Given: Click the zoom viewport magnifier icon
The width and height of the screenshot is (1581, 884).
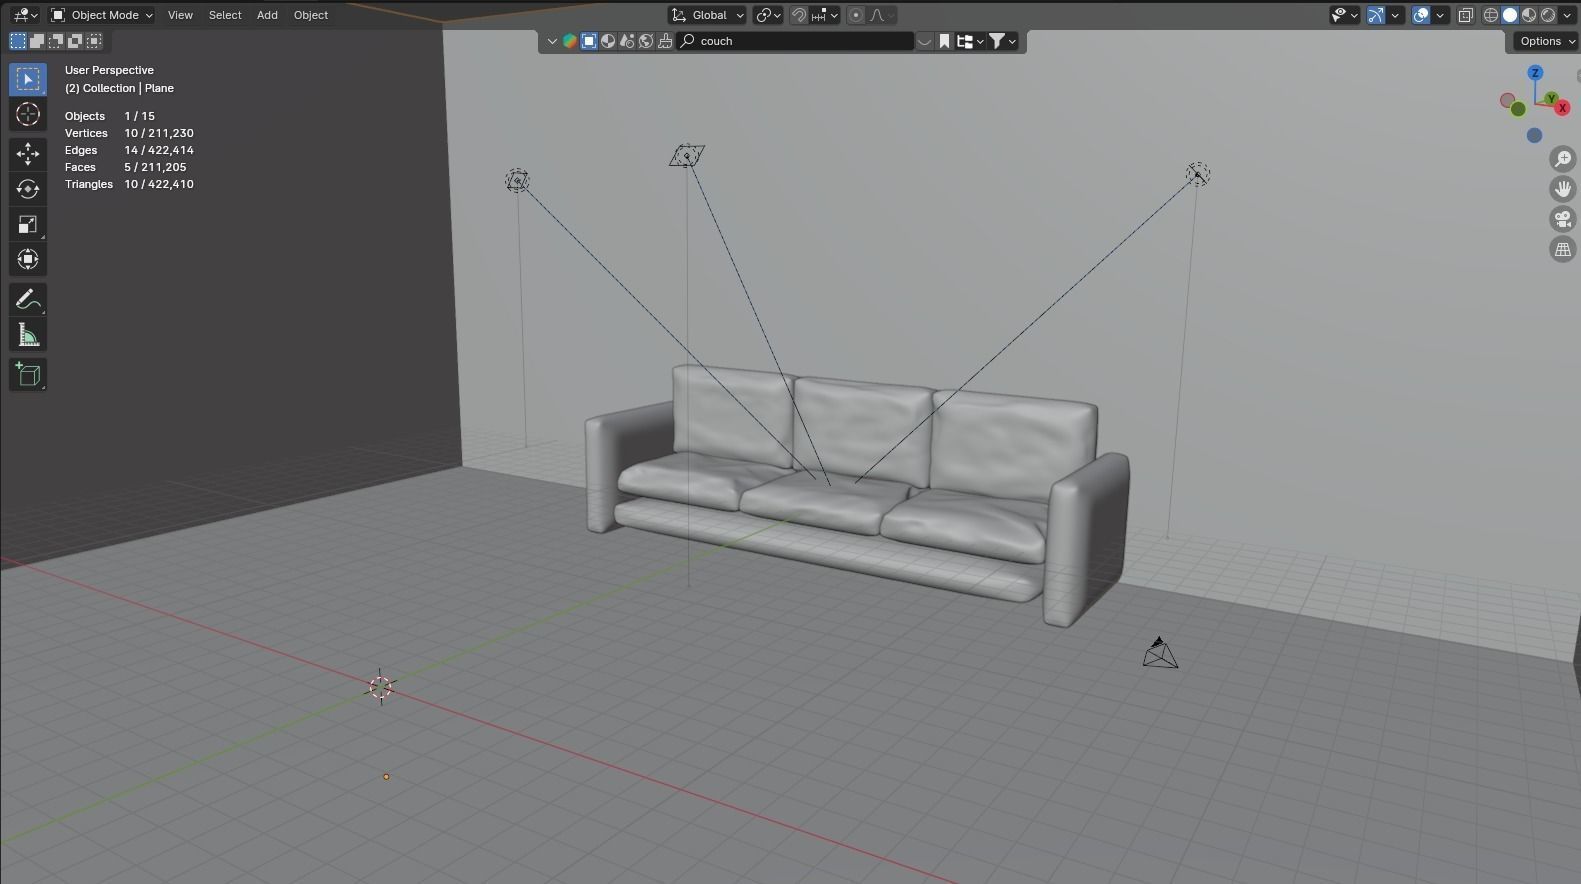Looking at the screenshot, I should tap(1563, 159).
